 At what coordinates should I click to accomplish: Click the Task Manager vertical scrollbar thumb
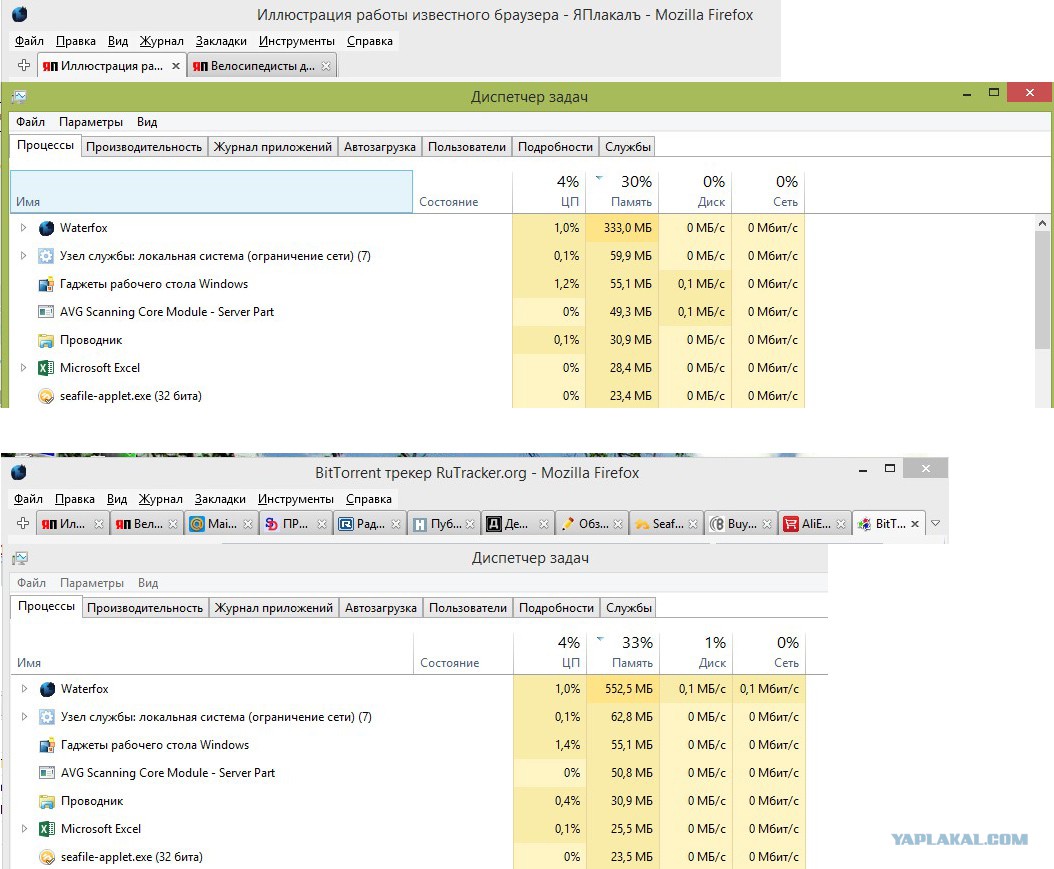tap(1043, 290)
